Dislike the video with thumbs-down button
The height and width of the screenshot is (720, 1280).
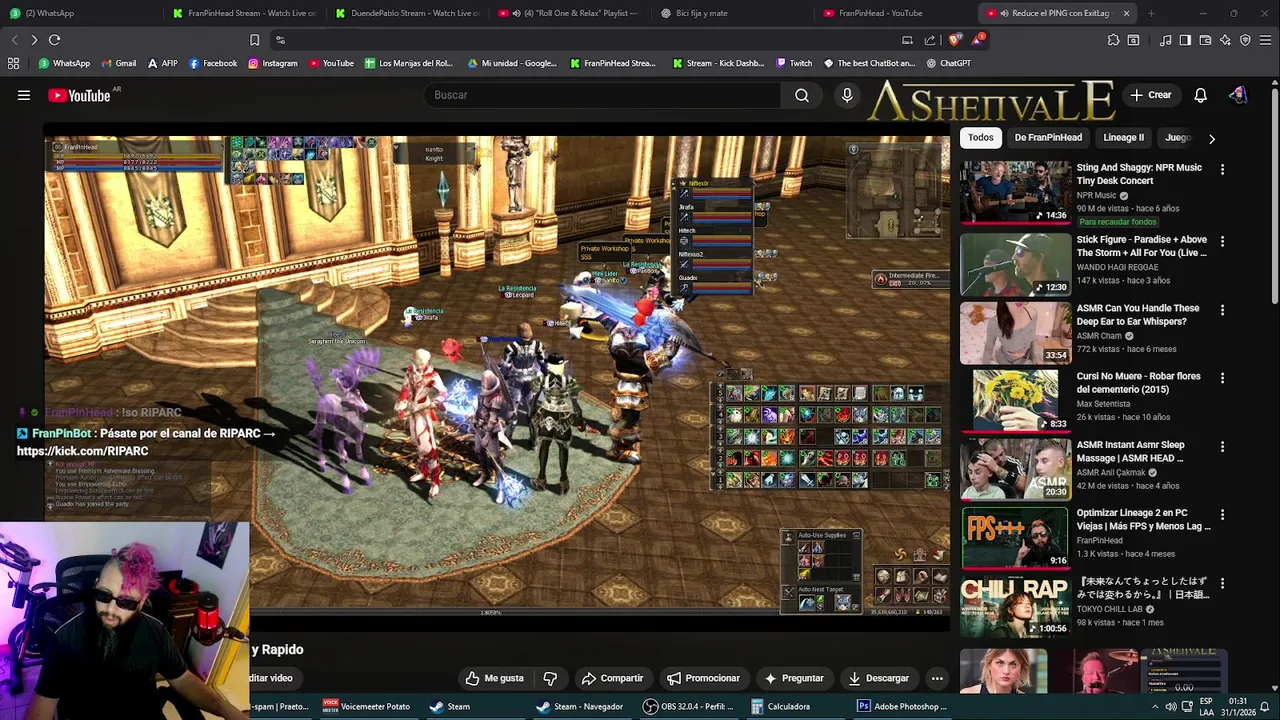pyautogui.click(x=550, y=678)
